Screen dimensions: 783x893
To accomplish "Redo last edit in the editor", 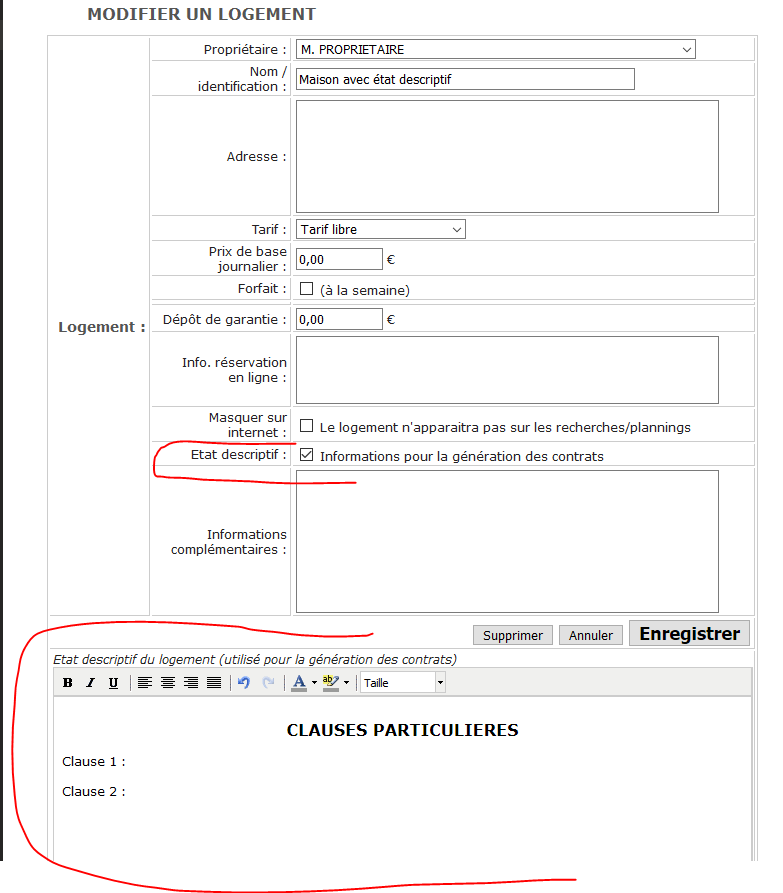I will click(x=268, y=682).
